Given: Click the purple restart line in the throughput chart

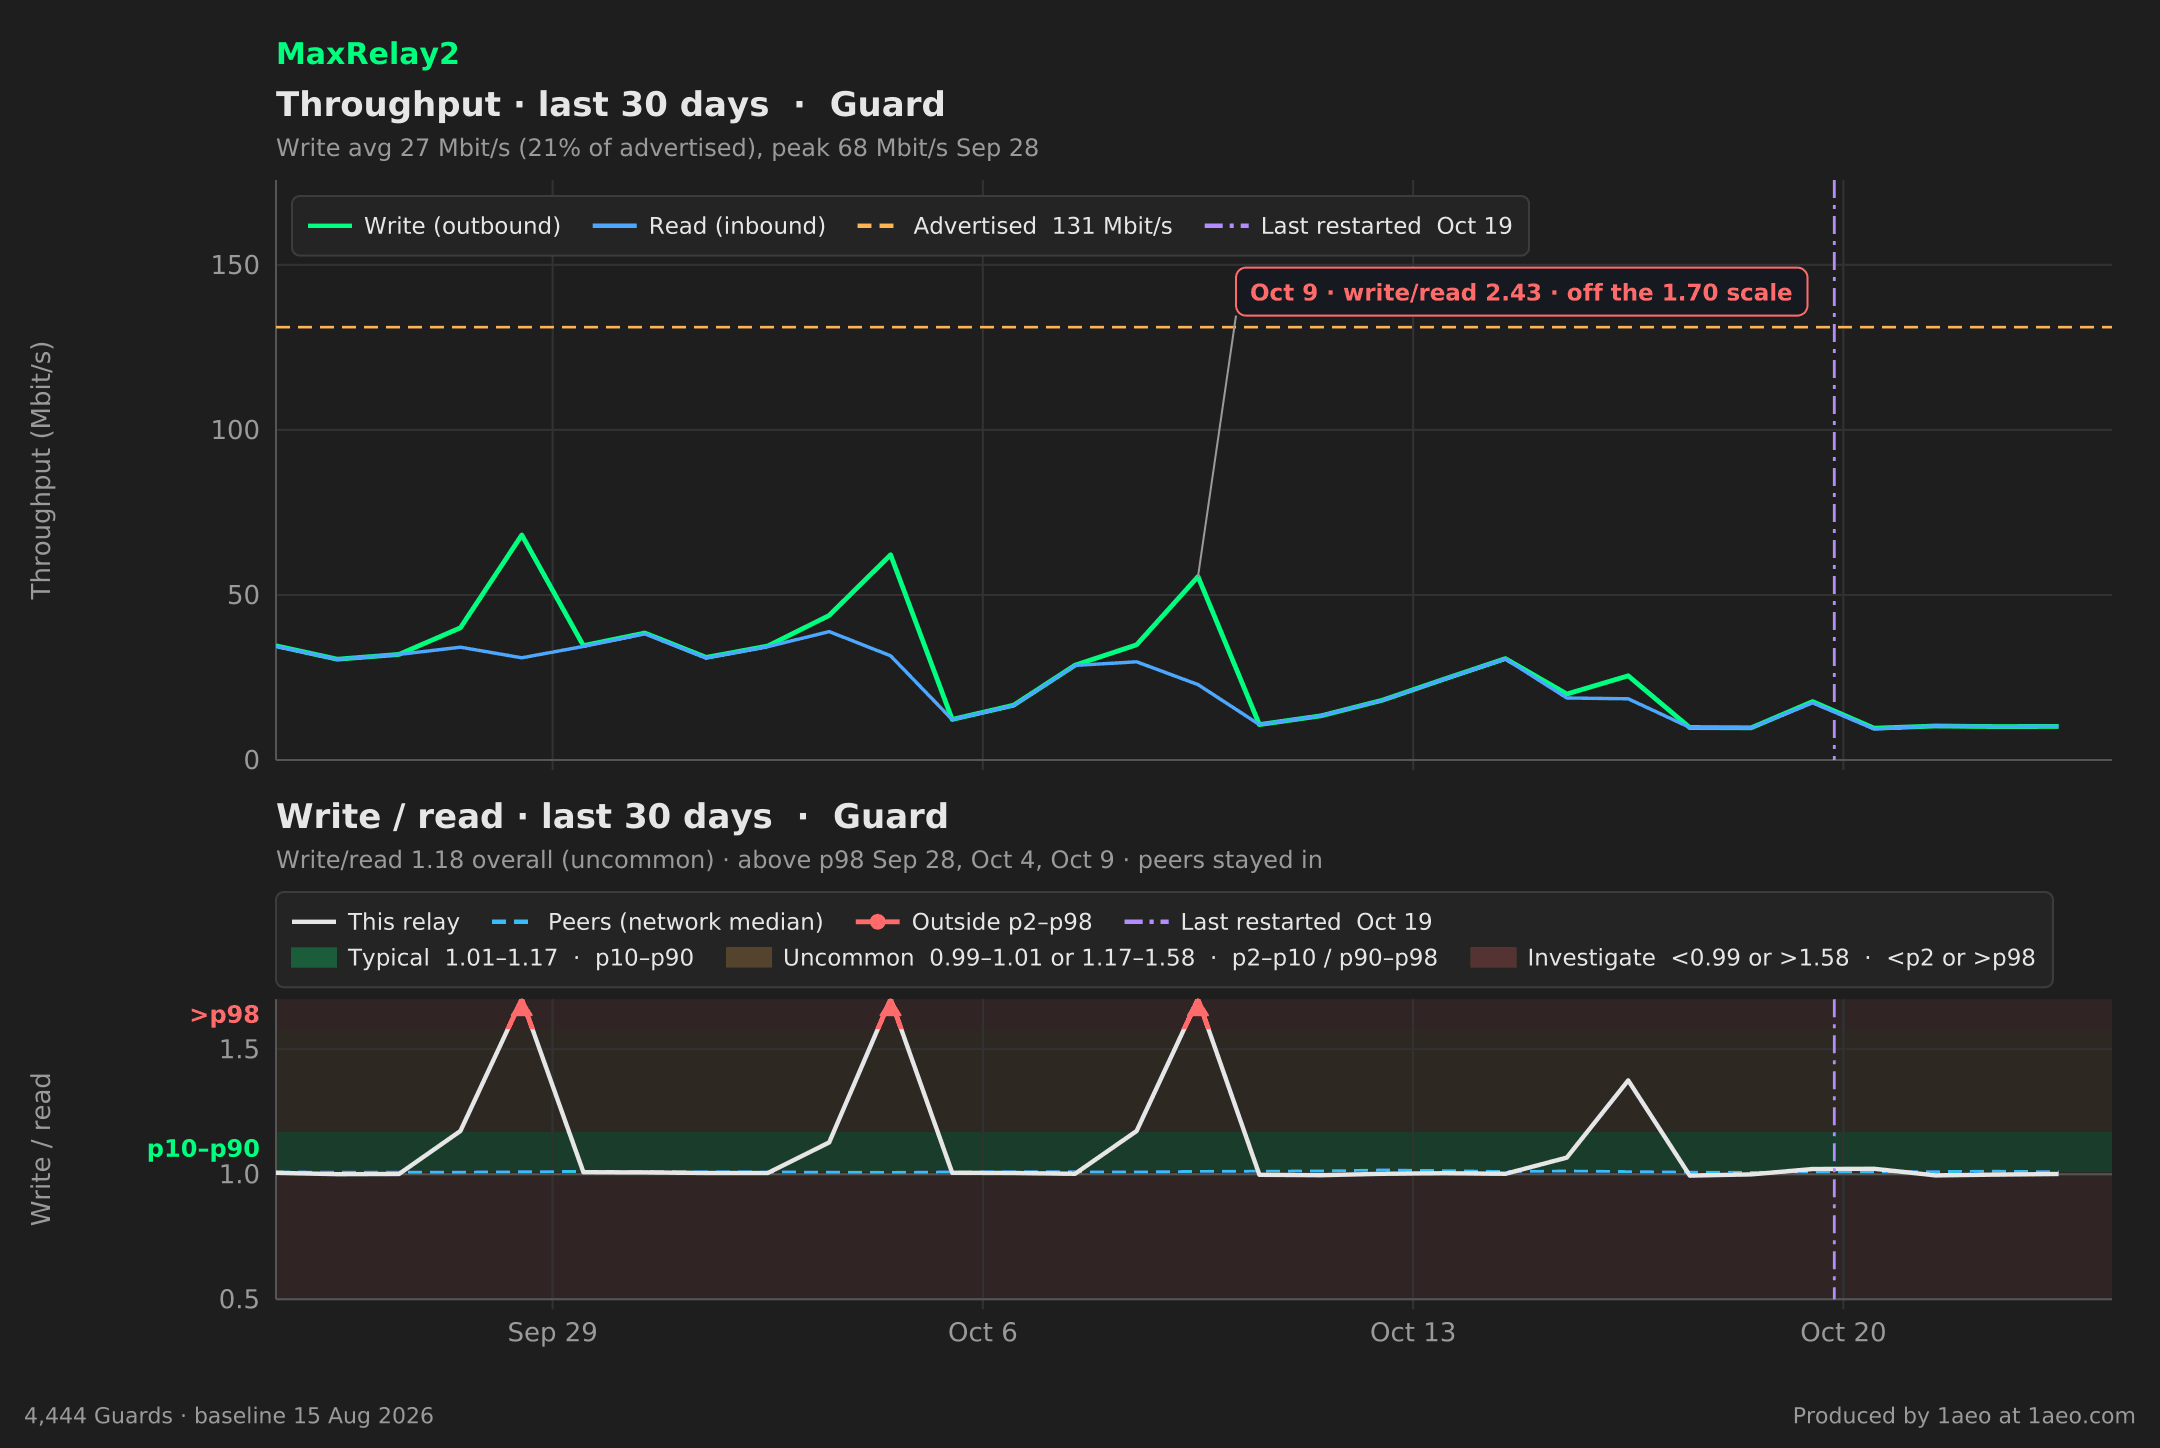Looking at the screenshot, I should tap(1834, 470).
